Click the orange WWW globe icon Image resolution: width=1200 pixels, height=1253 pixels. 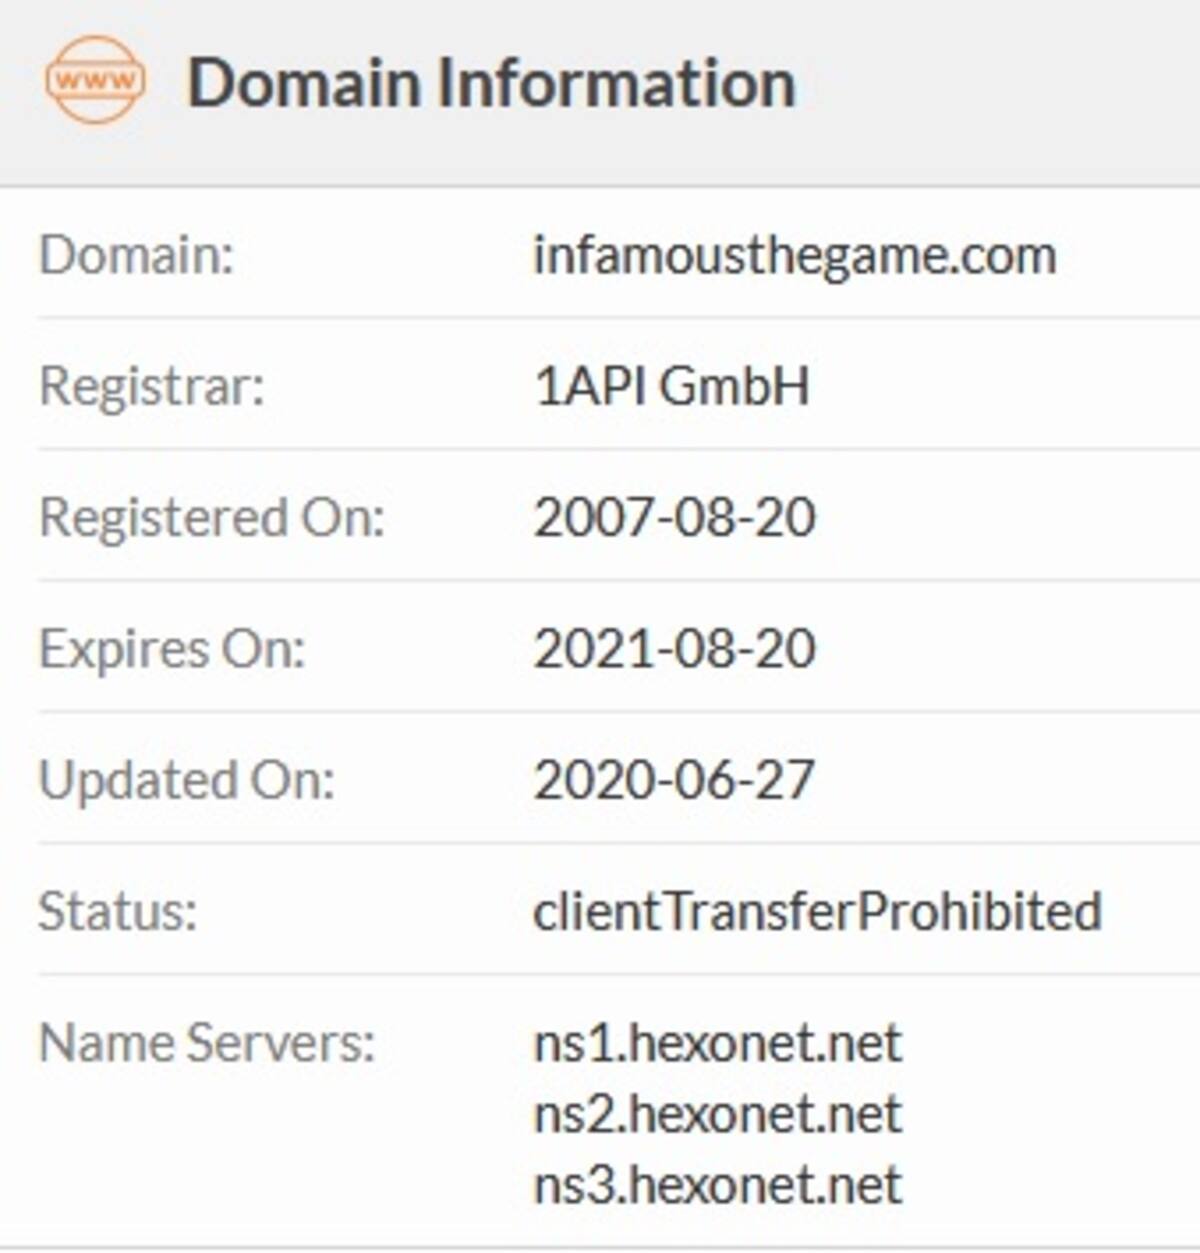pyautogui.click(x=95, y=81)
